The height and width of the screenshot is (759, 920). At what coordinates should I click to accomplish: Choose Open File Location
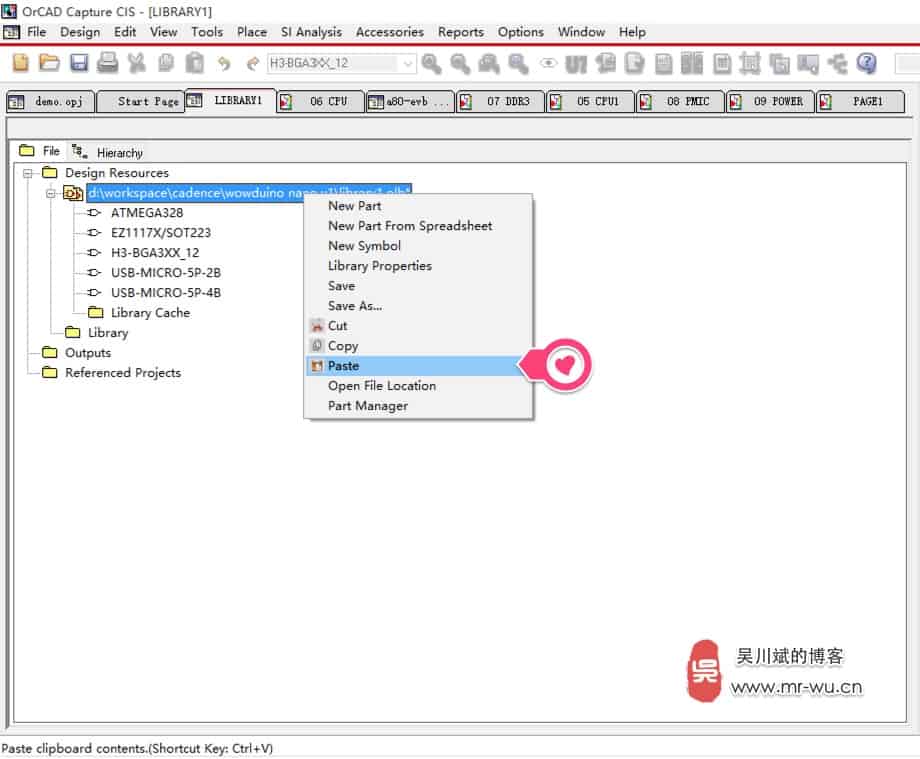coord(419,386)
